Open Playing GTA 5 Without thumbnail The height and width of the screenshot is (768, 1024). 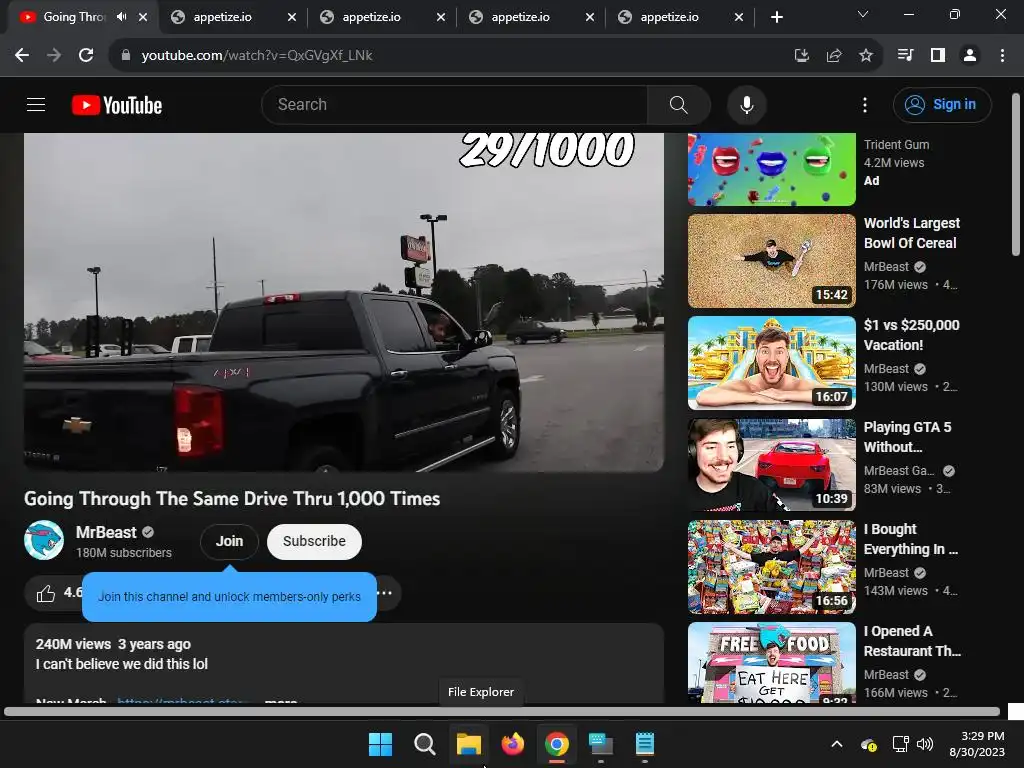771,465
